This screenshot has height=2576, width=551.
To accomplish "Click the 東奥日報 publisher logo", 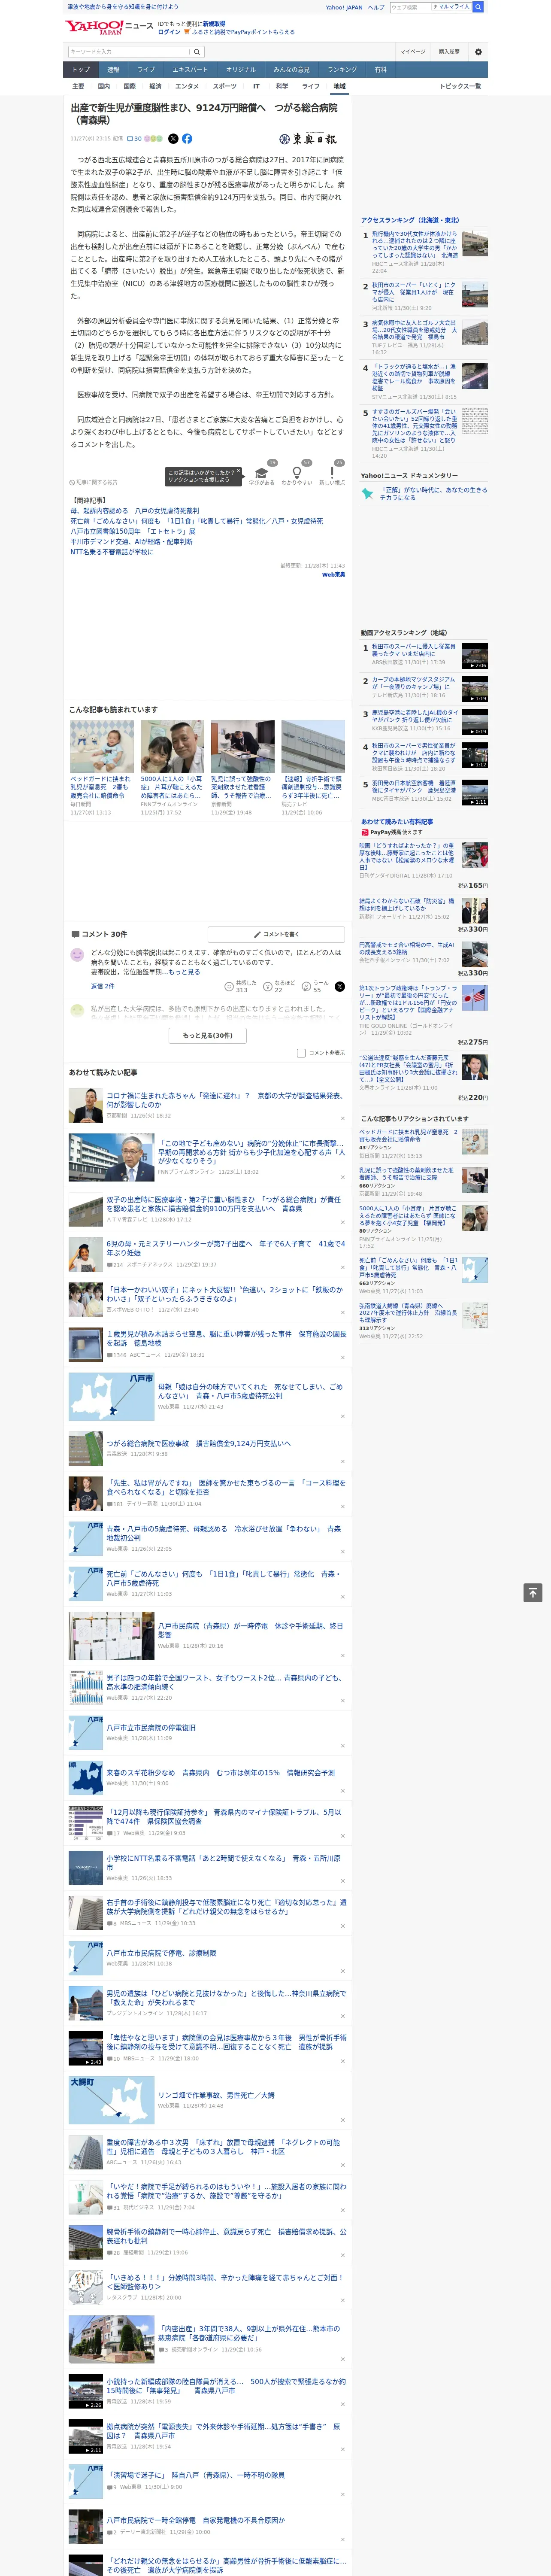I will point(308,139).
